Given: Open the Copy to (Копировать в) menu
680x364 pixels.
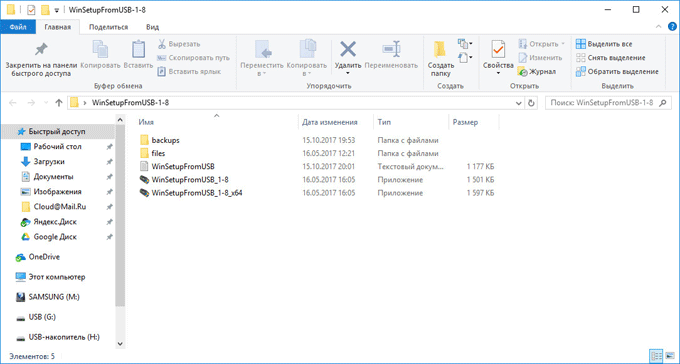Looking at the screenshot, I should pos(307,59).
